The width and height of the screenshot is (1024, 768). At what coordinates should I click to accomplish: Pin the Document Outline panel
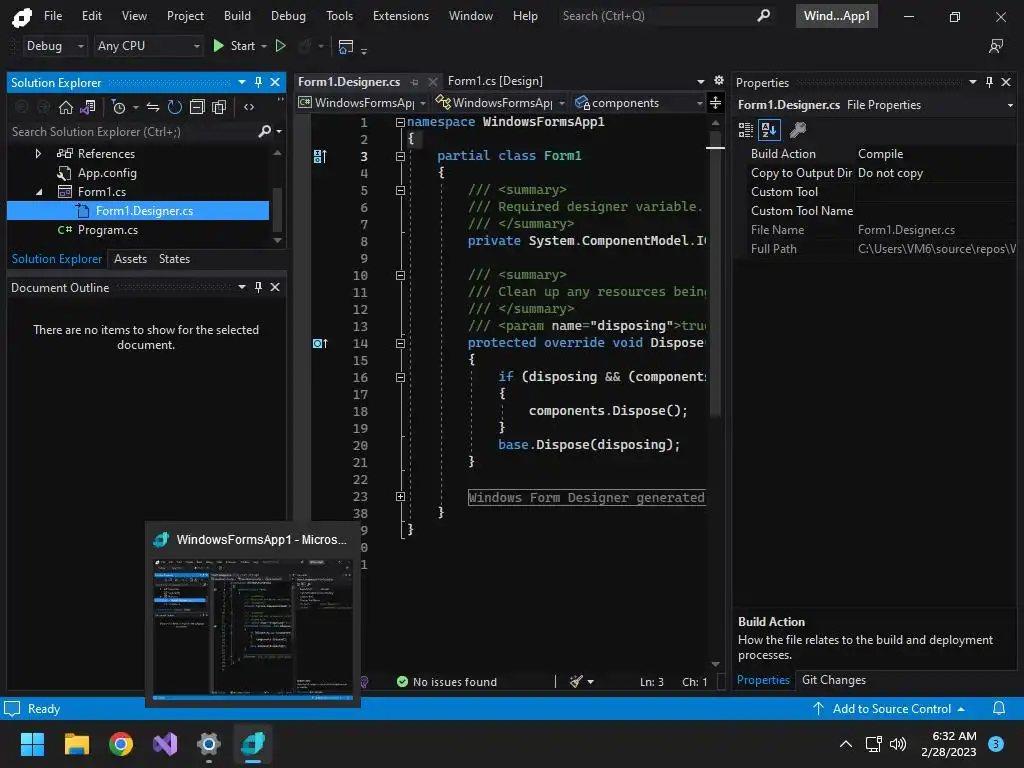coord(259,287)
